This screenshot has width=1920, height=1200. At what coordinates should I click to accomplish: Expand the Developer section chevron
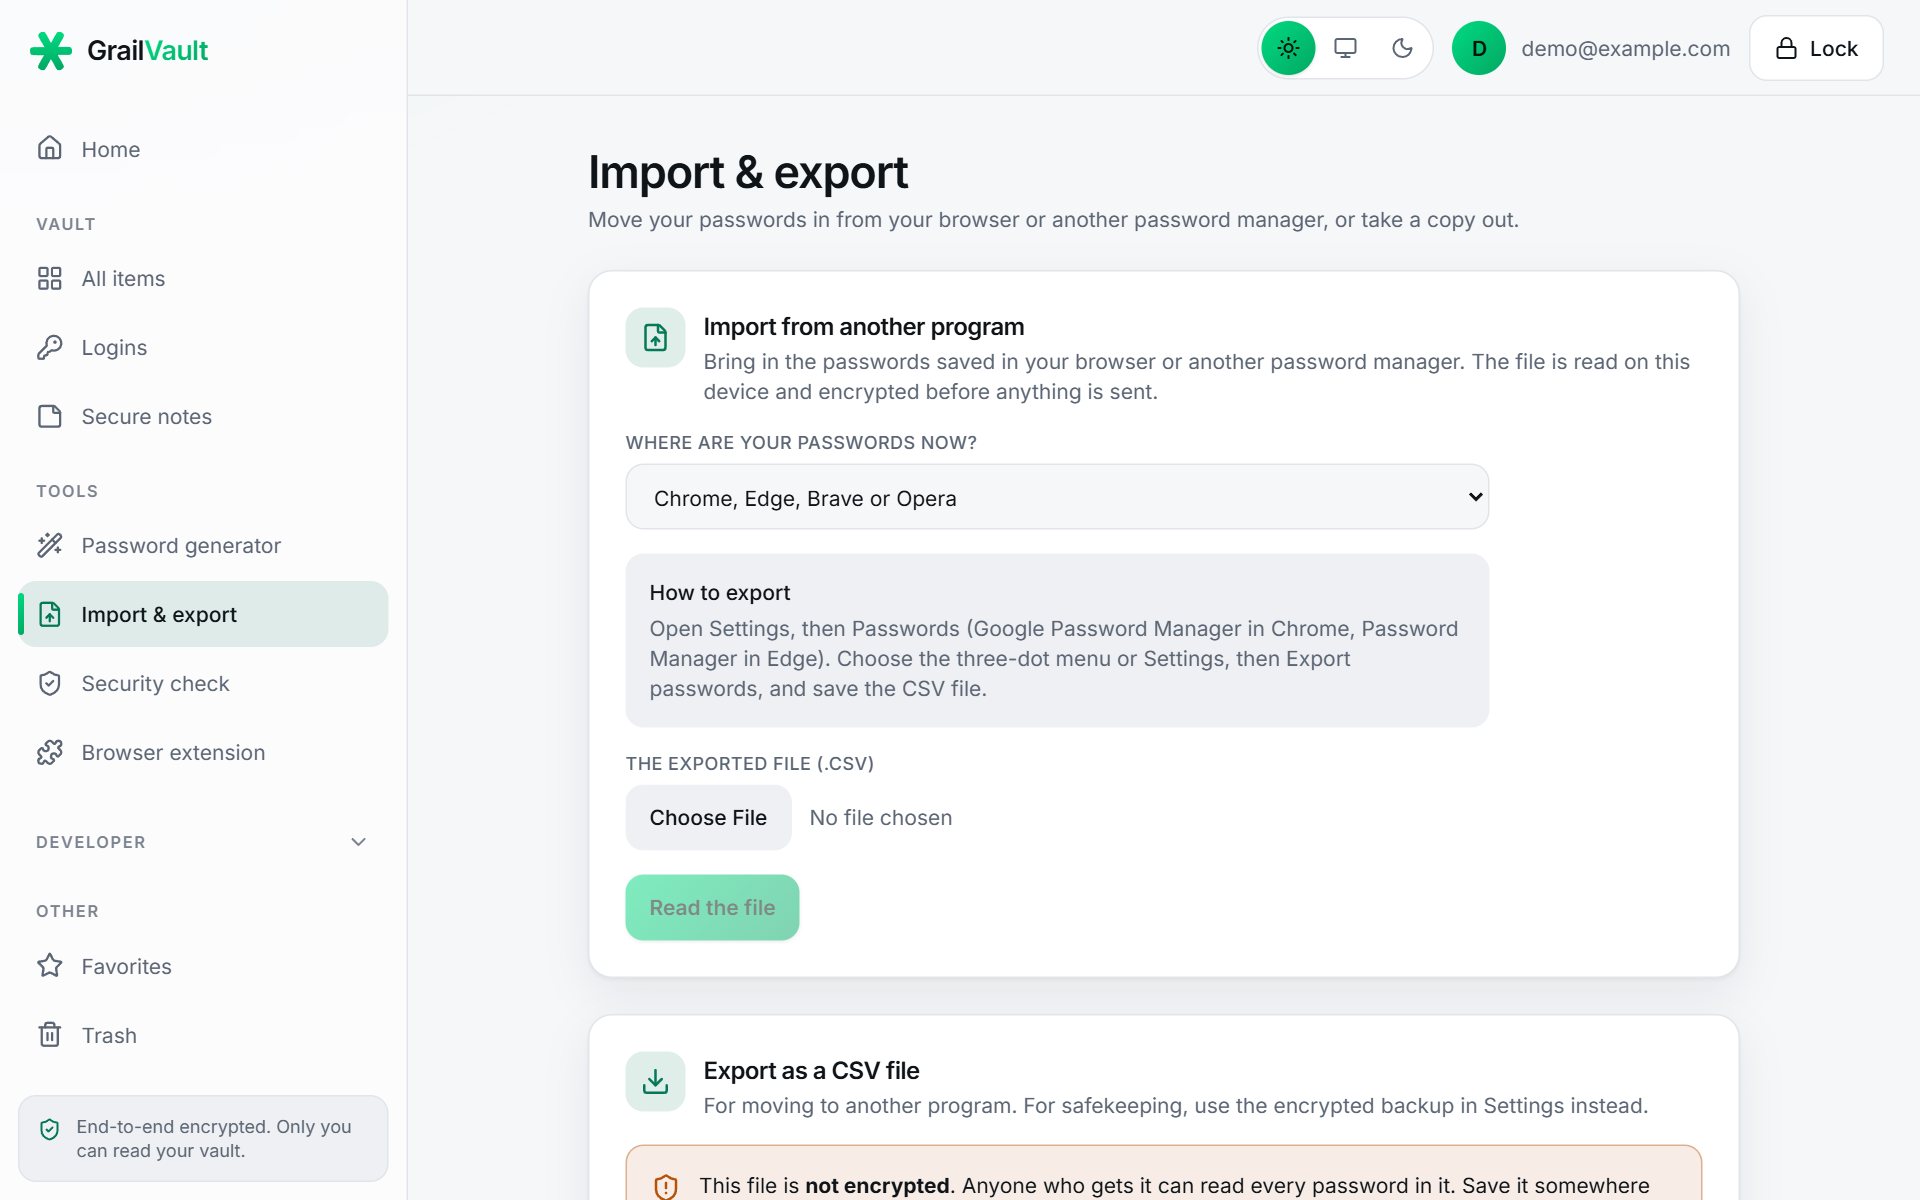pos(358,842)
